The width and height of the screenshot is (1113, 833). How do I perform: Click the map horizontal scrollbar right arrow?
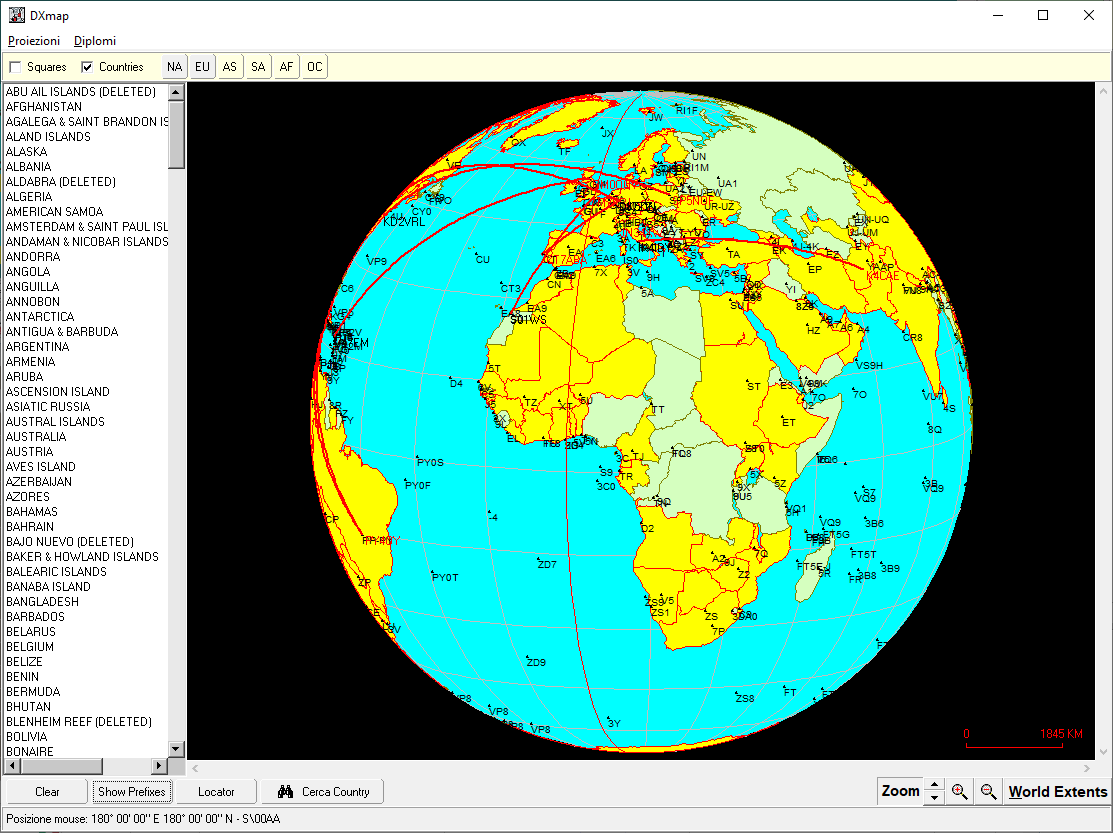1087,768
